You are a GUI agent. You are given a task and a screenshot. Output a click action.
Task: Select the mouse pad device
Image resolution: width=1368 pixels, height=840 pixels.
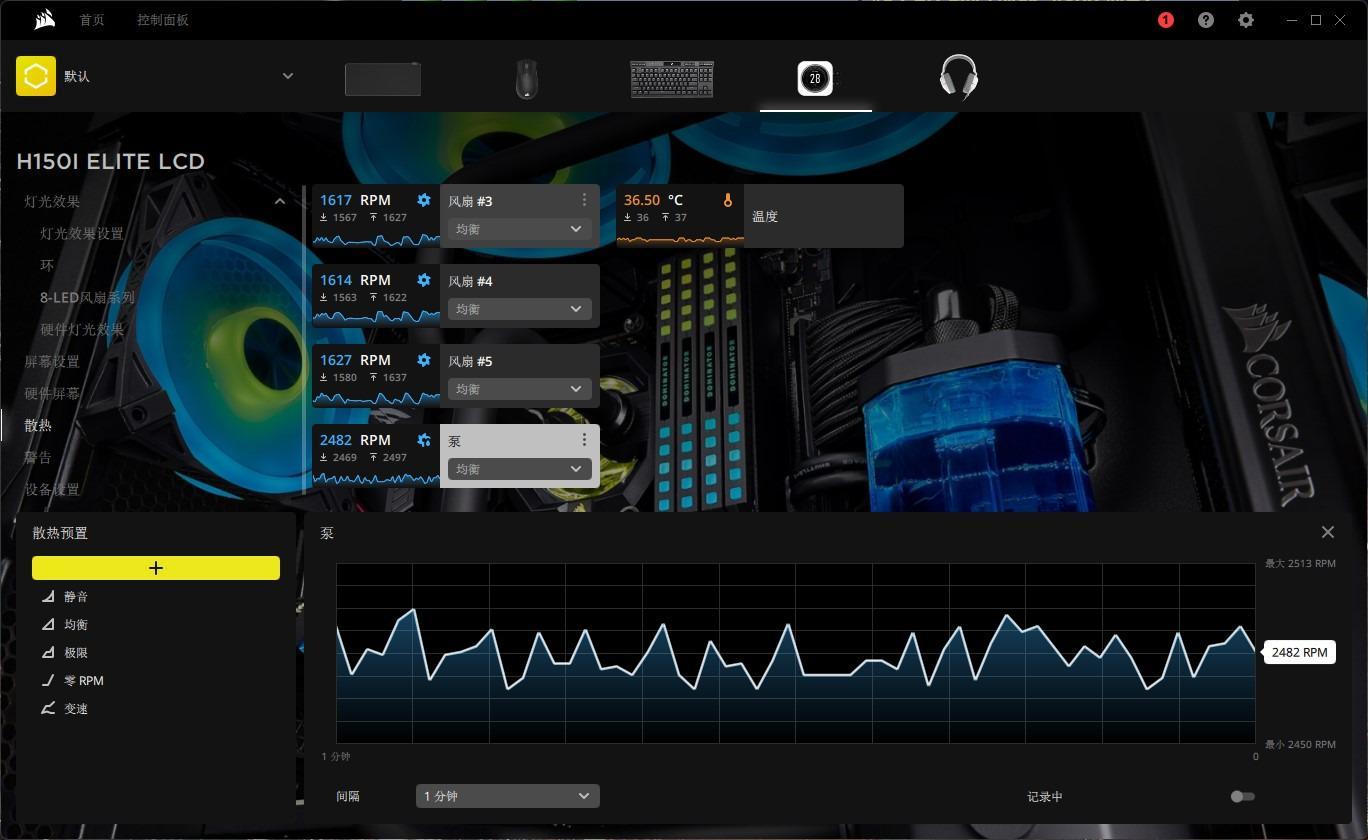(x=383, y=79)
